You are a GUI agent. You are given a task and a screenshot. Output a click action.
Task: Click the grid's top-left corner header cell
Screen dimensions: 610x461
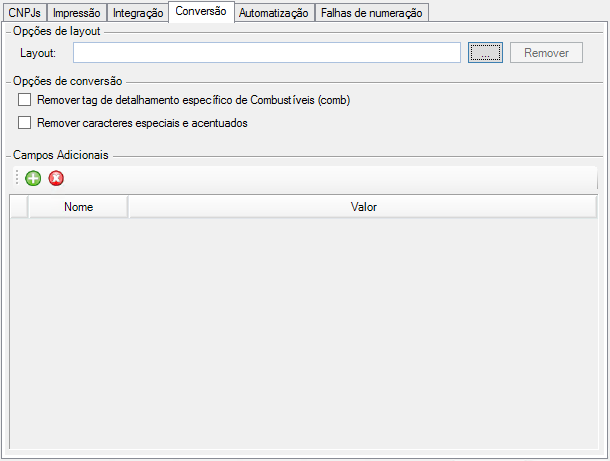tap(19, 207)
